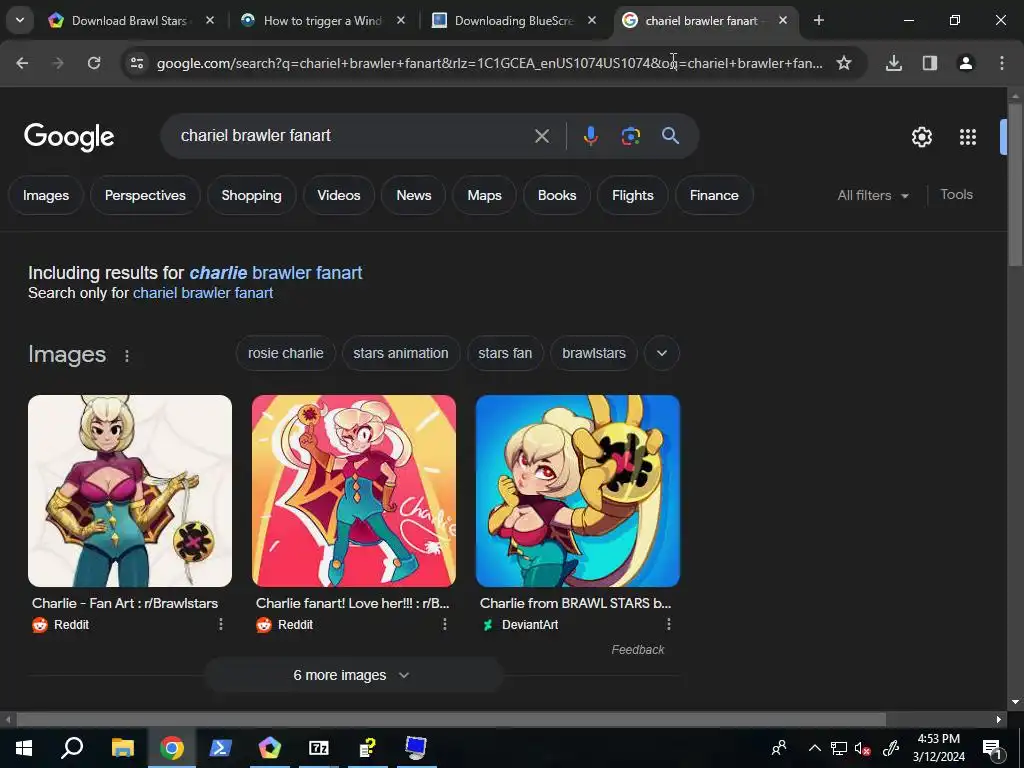Close the Download Brawl Stars tab

(210, 21)
